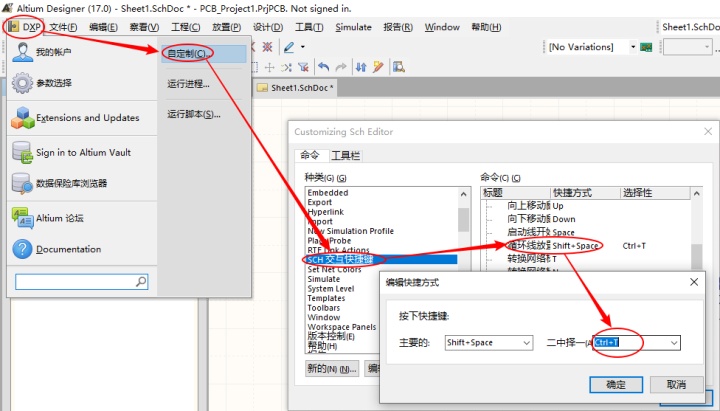
Task: Select the Shift+Space command row
Action: (586, 246)
